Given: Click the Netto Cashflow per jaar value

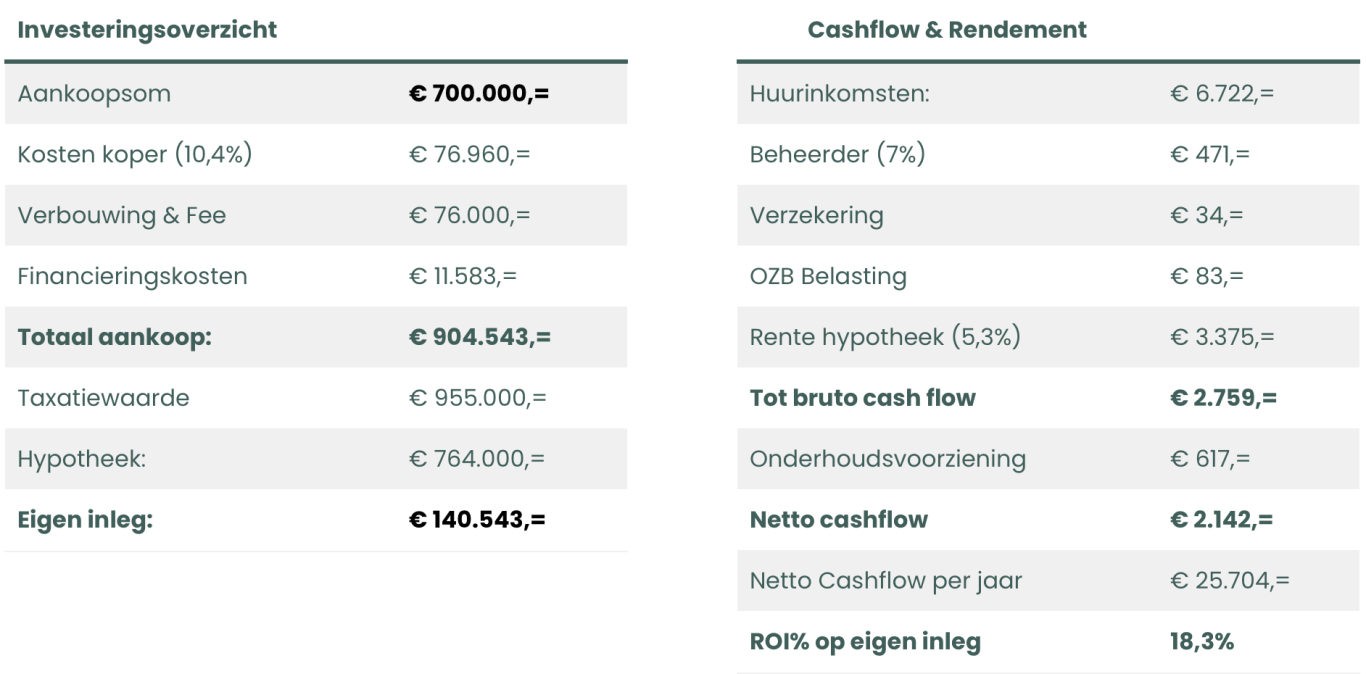Looking at the screenshot, I should coord(1229,581).
